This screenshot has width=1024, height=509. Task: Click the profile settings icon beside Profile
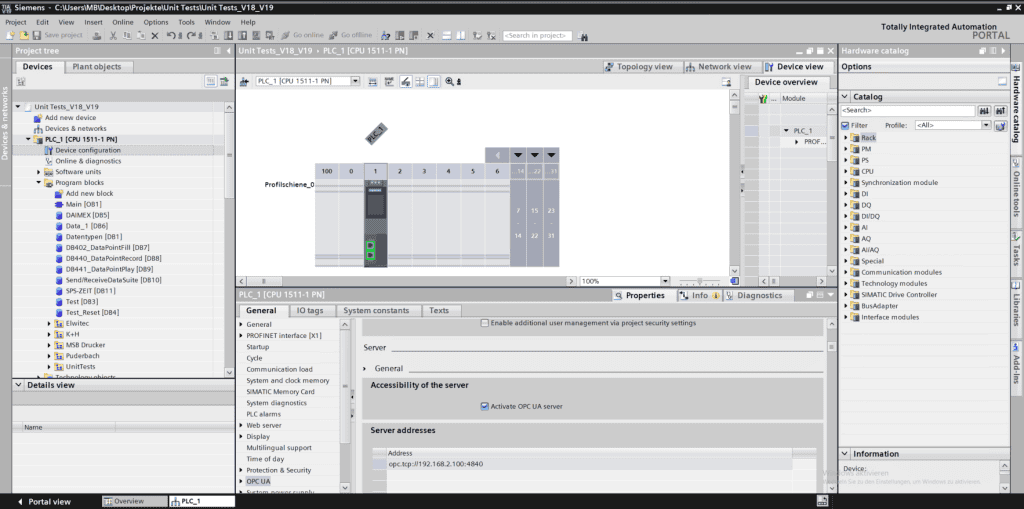pyautogui.click(x=1000, y=125)
